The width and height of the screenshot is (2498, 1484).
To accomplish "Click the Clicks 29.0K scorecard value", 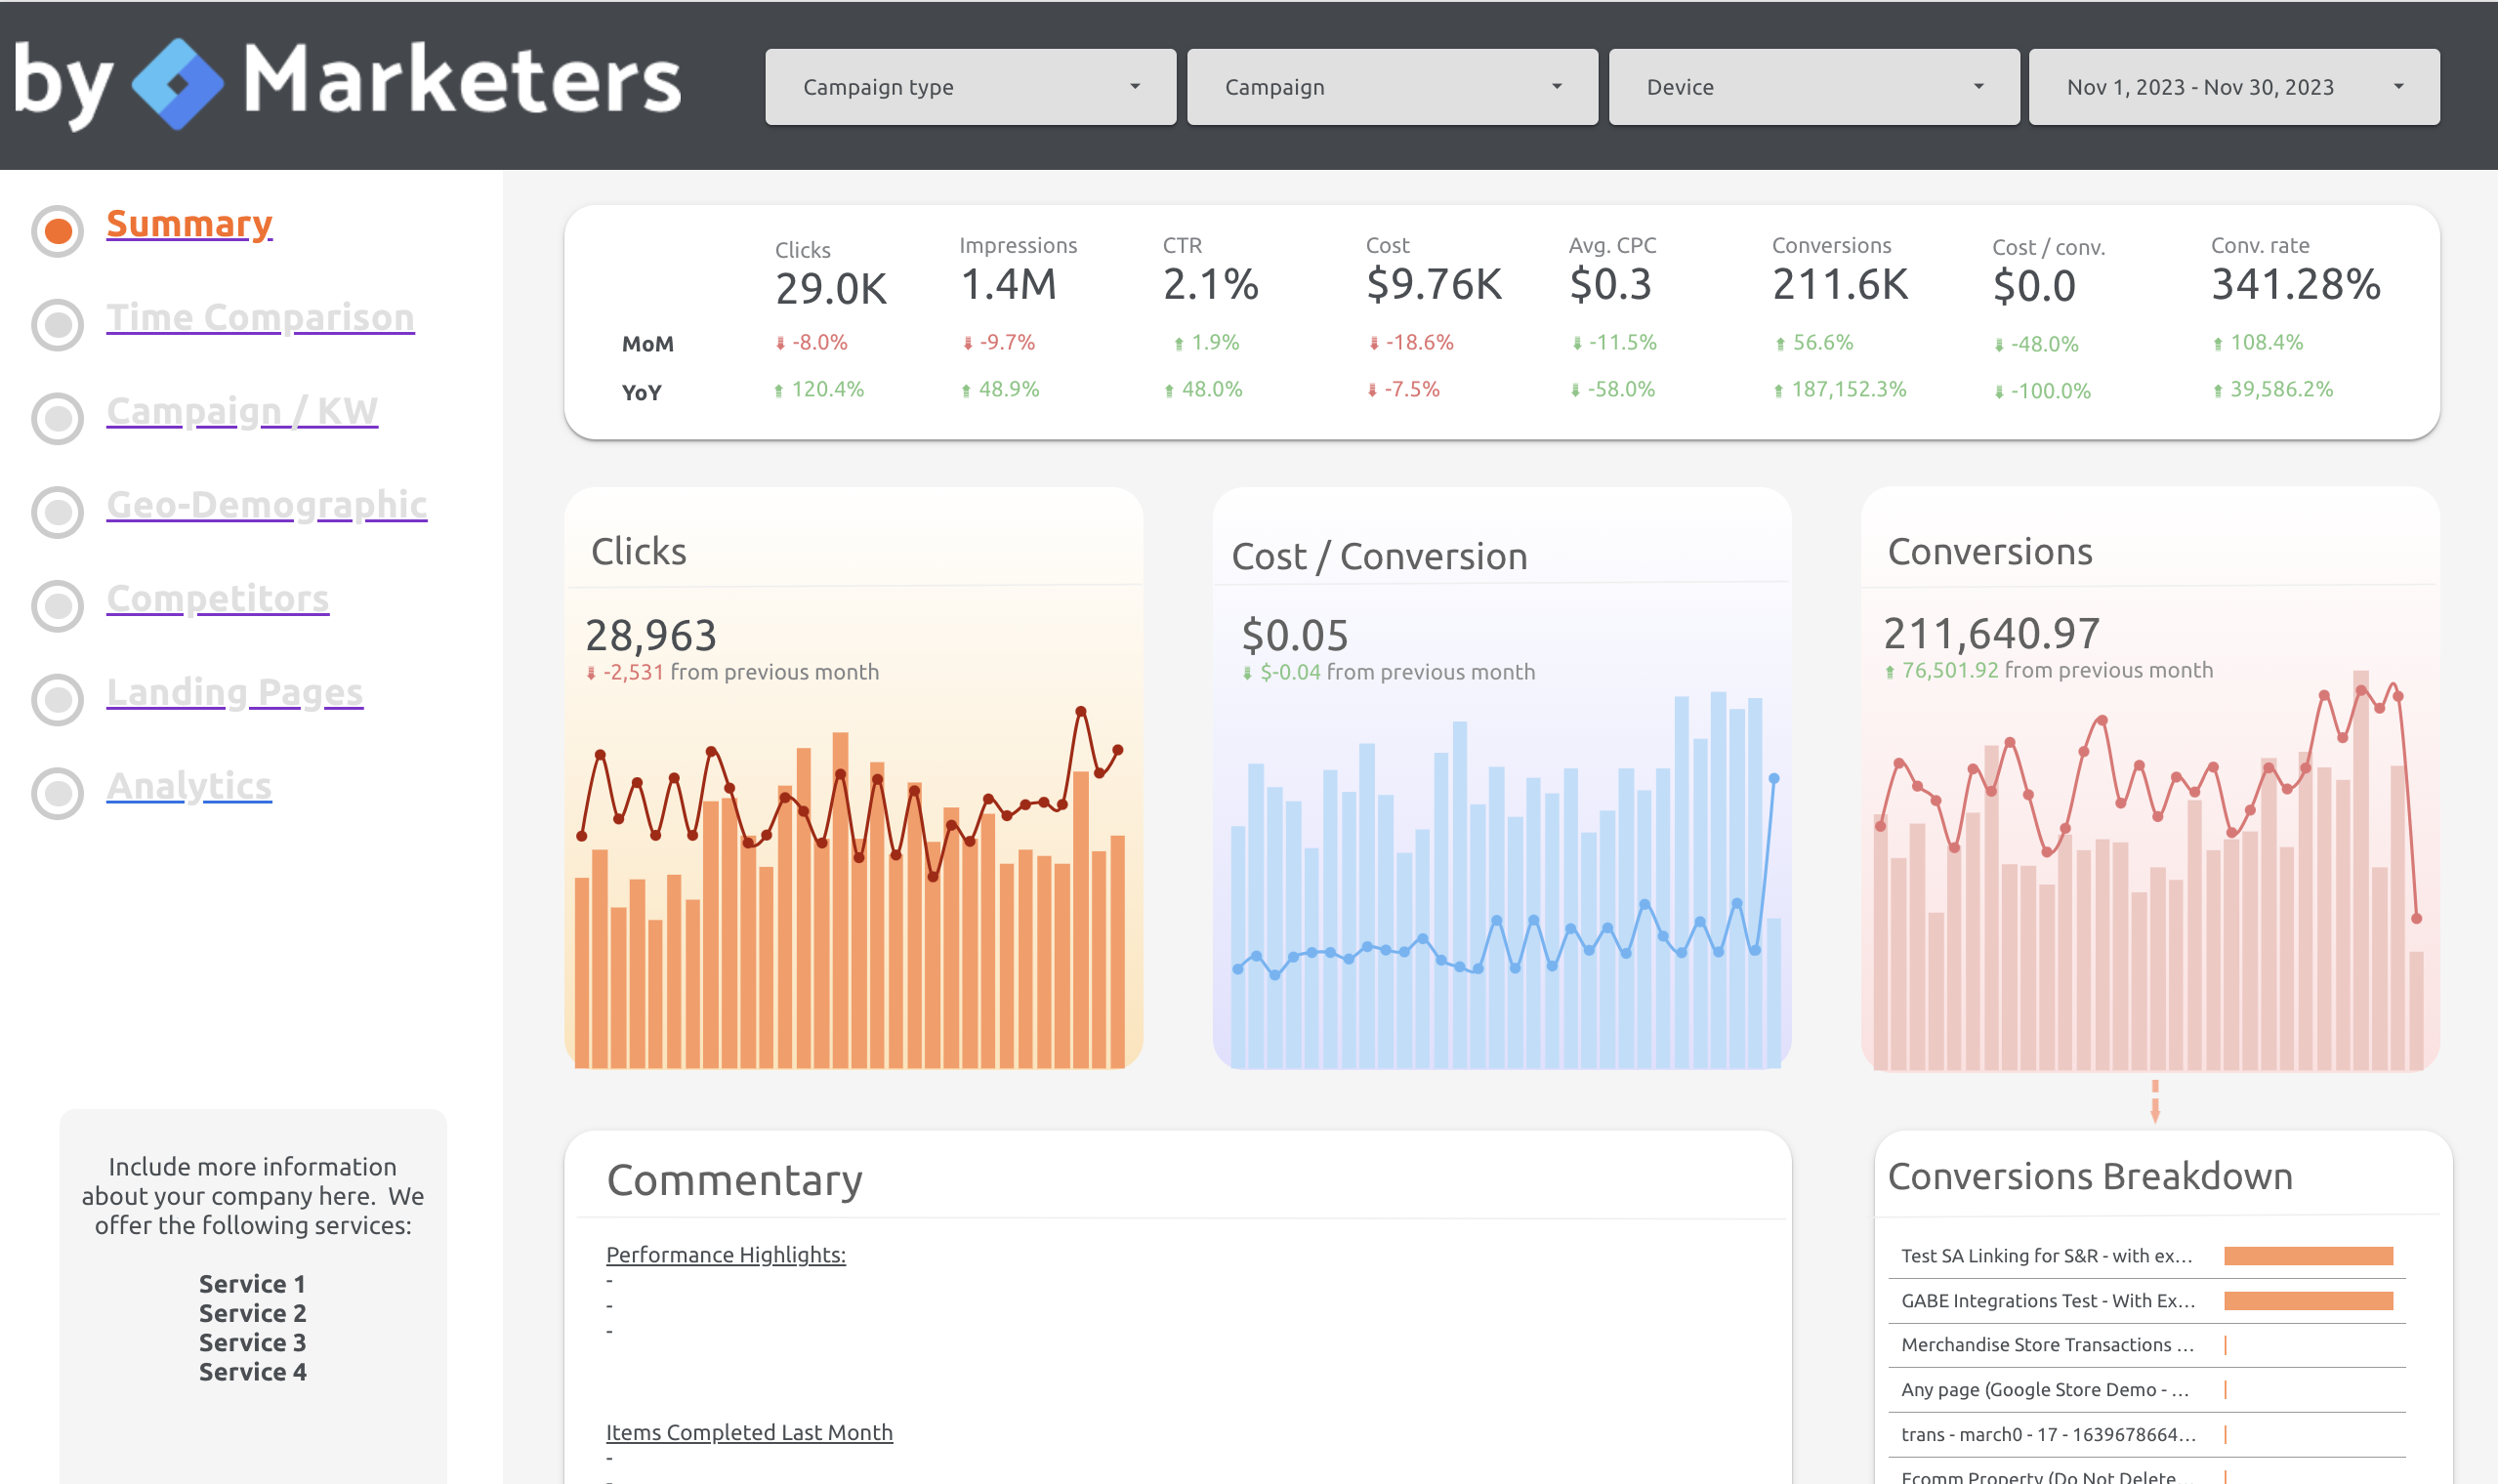I will coord(831,289).
